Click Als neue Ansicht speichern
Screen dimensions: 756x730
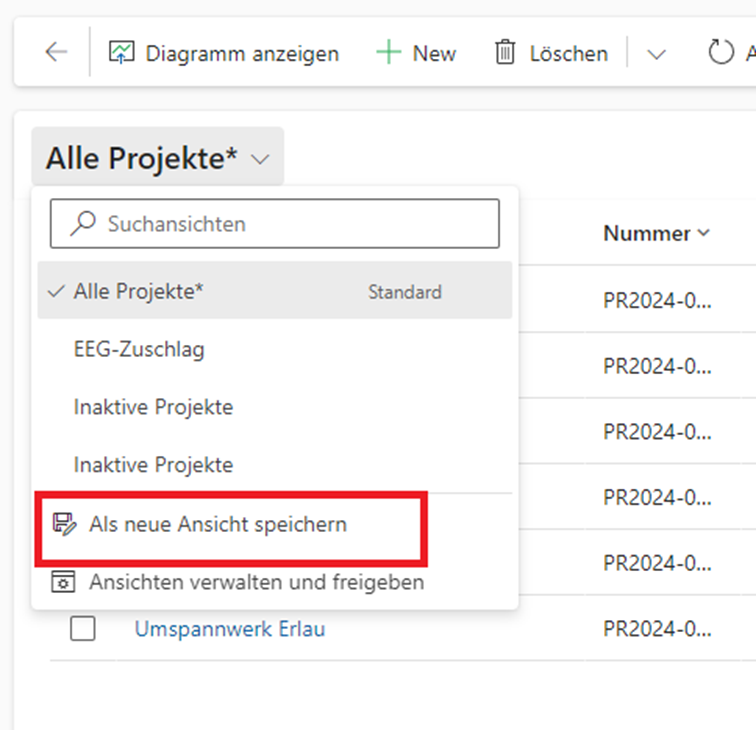coord(218,524)
